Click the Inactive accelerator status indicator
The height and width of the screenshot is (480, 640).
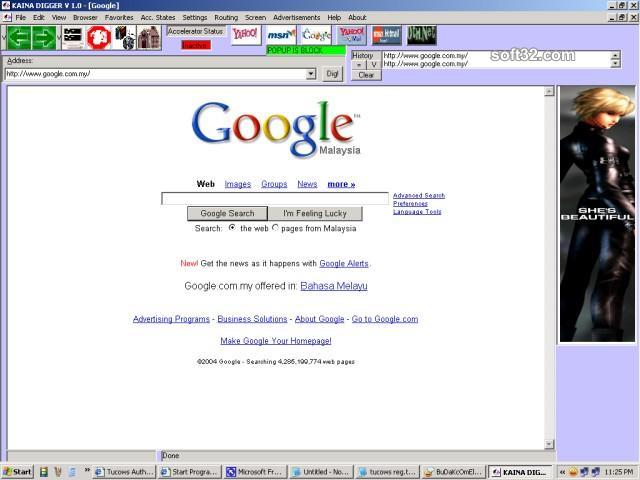(196, 45)
